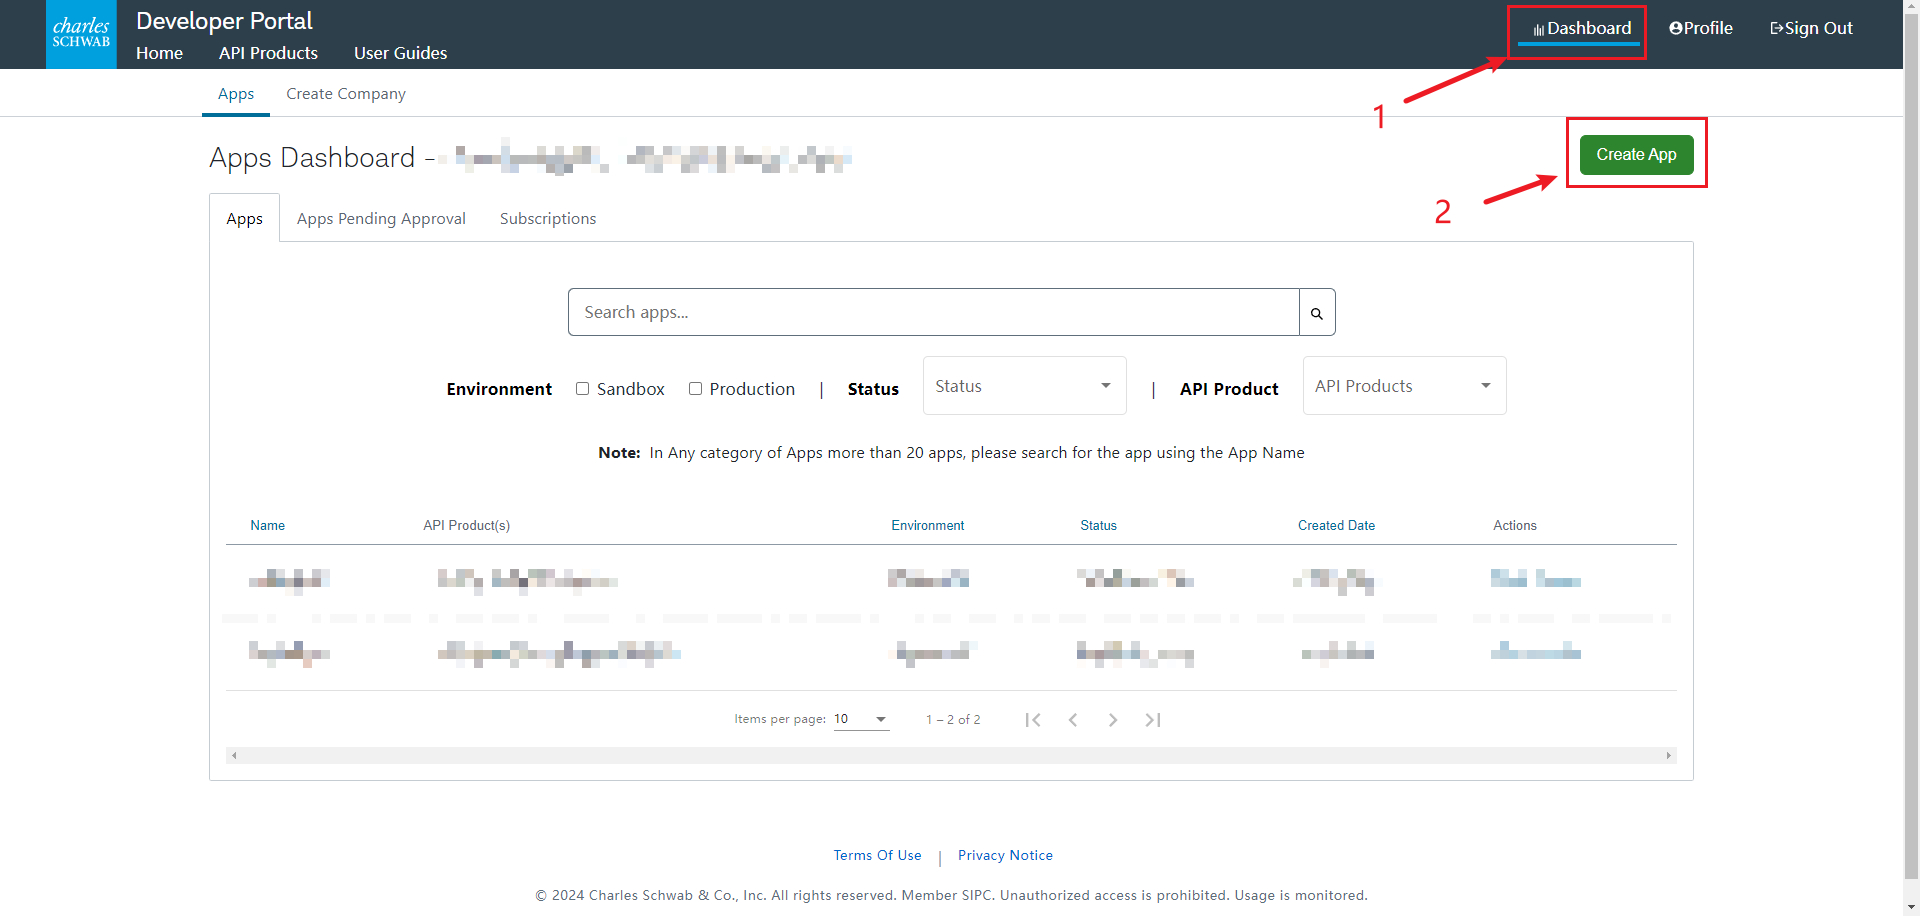Viewport: 1920px width, 916px height.
Task: Open the Profile page in the header
Action: [x=1701, y=28]
